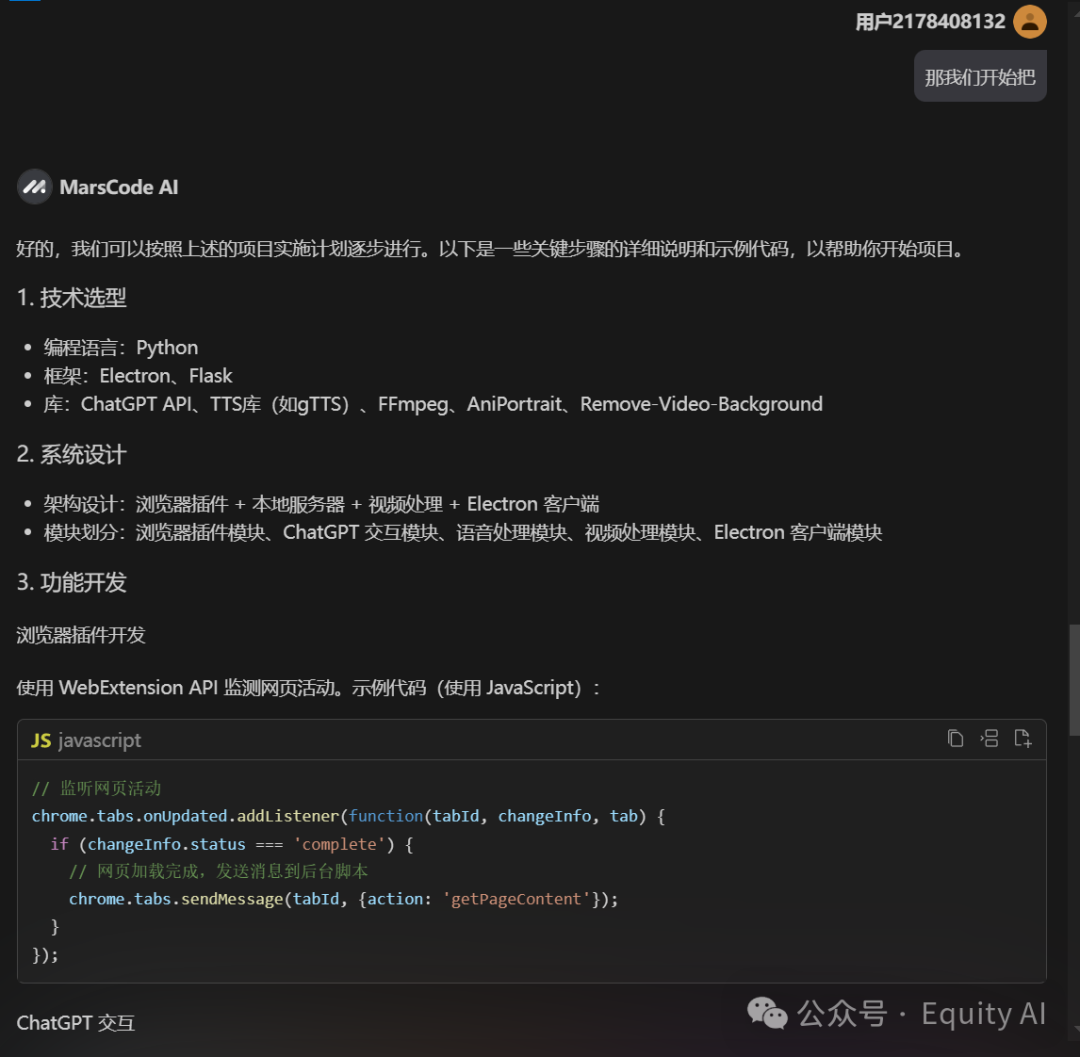Screen dimensions: 1080x1057
Task: Click the comment about 网页加载完成
Action: 218,872
